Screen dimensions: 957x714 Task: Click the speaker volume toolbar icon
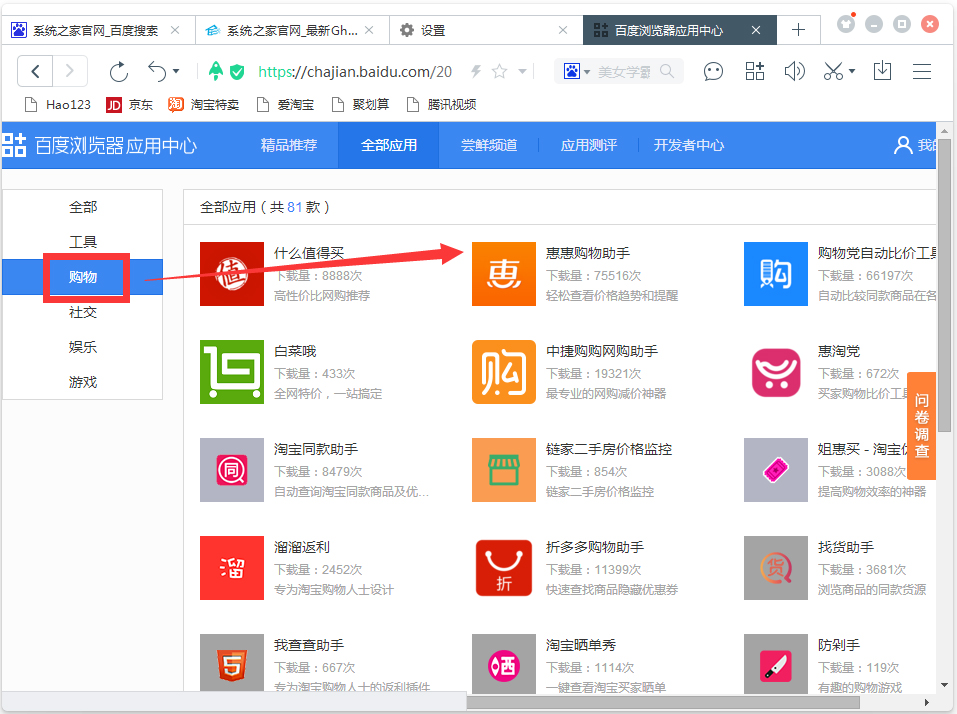(x=794, y=71)
